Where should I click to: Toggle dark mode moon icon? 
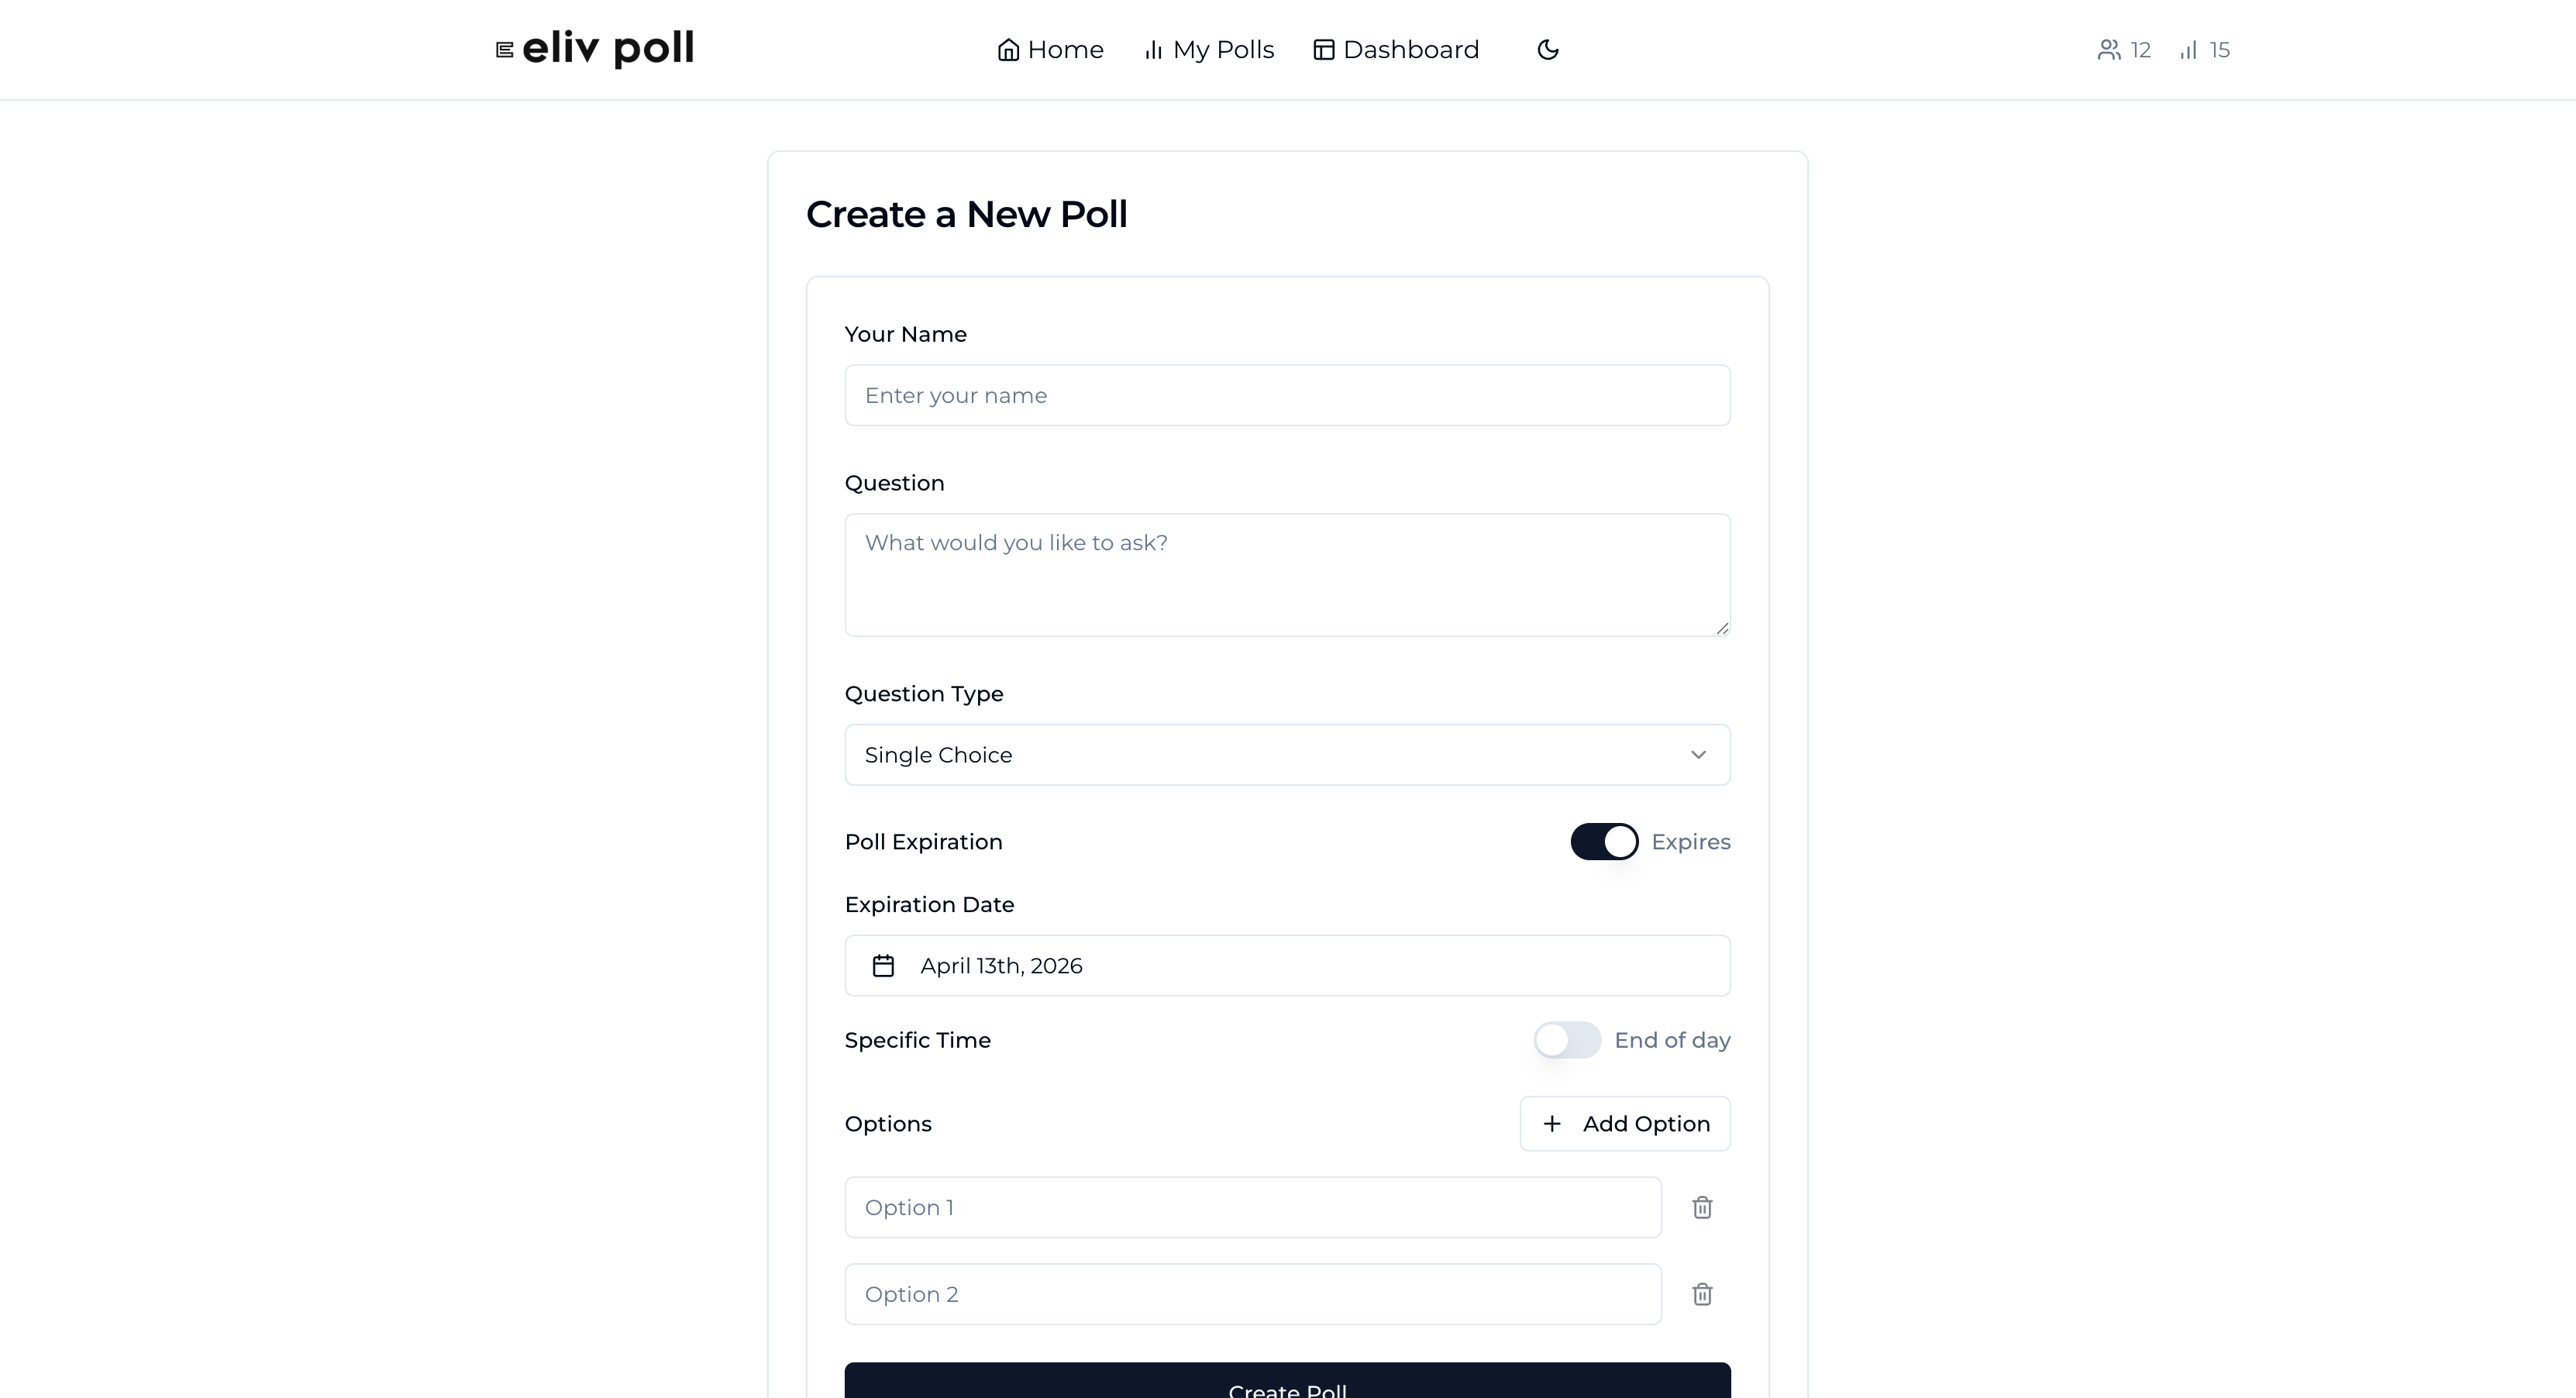(1547, 50)
